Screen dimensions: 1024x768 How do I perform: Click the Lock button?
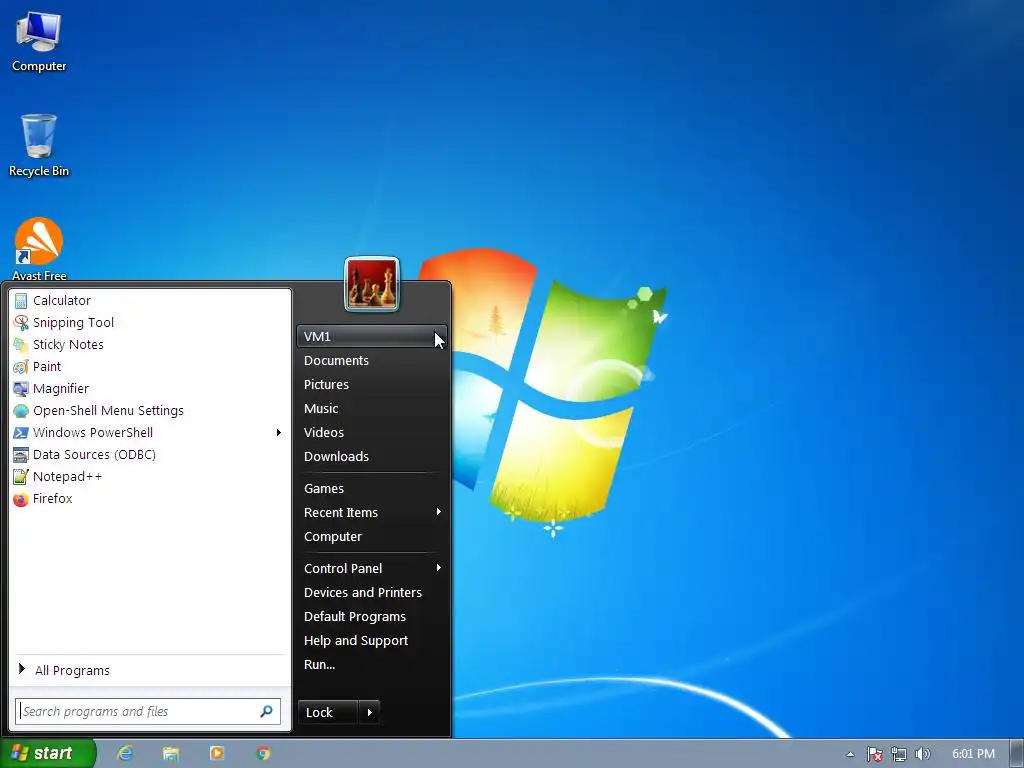click(x=328, y=712)
